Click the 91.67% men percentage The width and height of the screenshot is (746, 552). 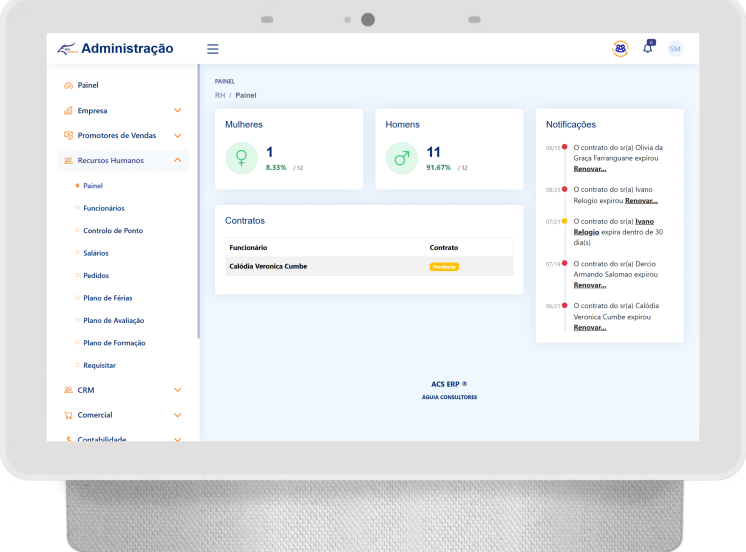pyautogui.click(x=438, y=168)
